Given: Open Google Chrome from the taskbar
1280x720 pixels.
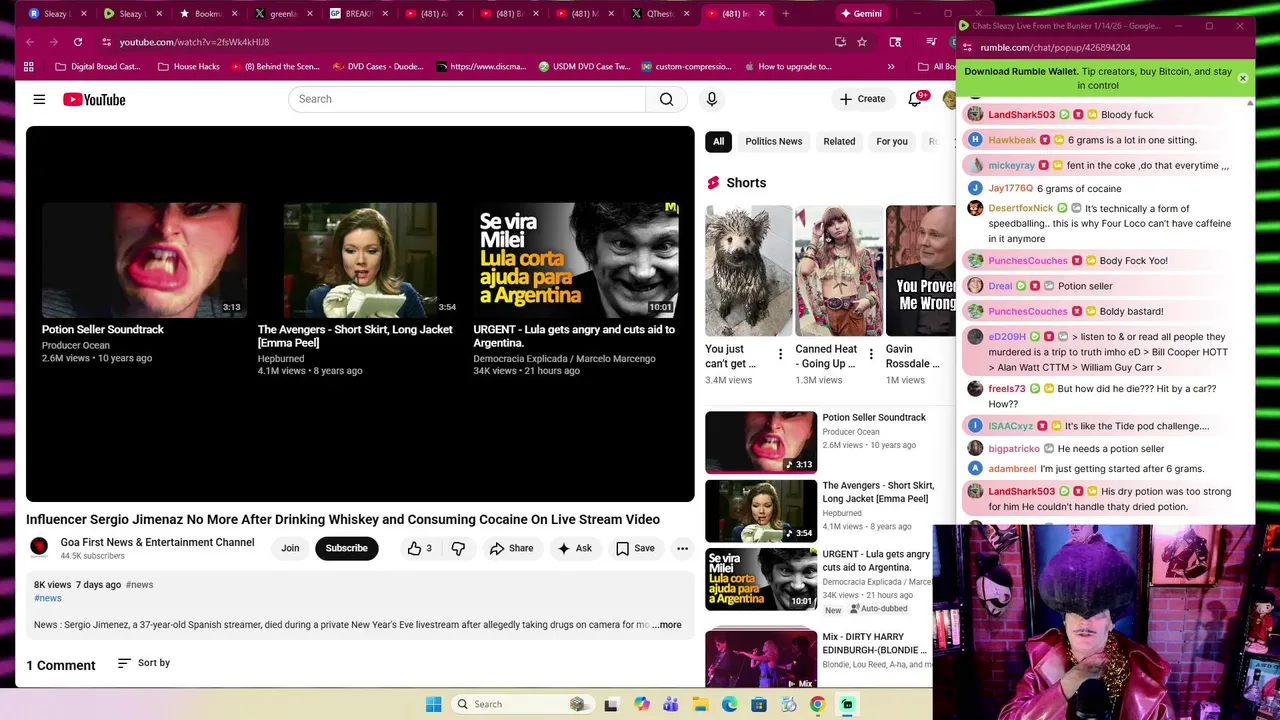Looking at the screenshot, I should pos(818,704).
